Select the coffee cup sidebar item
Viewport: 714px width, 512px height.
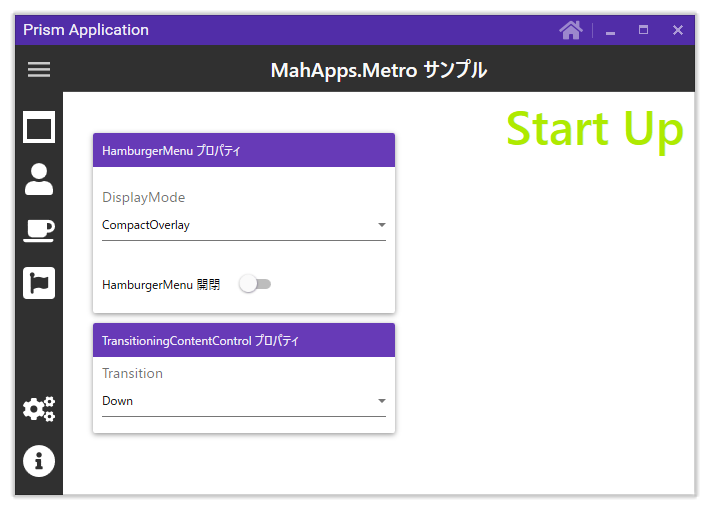[39, 231]
